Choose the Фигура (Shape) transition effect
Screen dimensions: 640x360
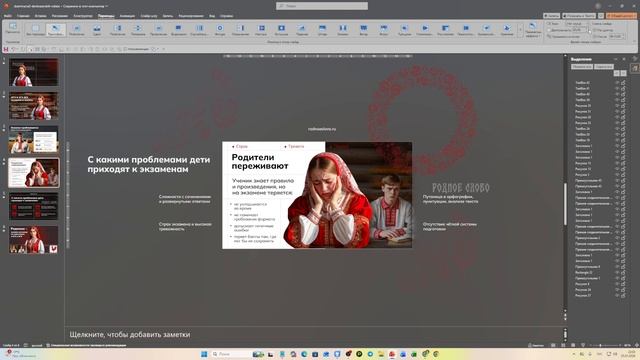(x=220, y=29)
